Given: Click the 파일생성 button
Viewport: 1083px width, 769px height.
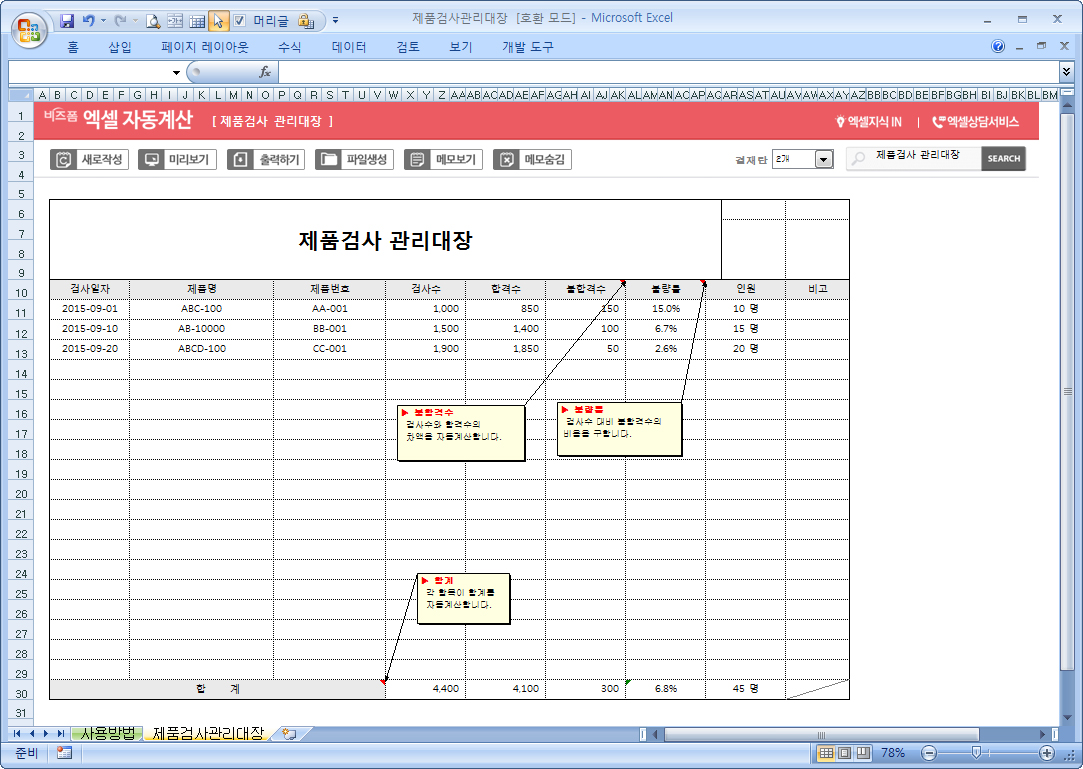Looking at the screenshot, I should point(354,160).
